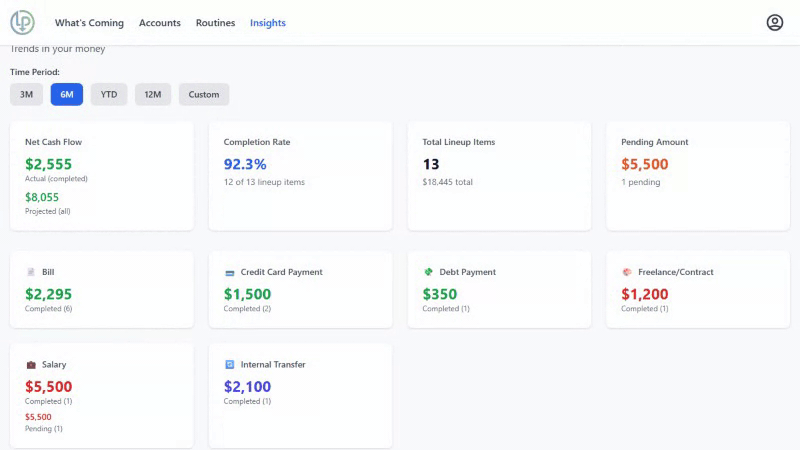Screen dimensions: 800x450
Task: Open What's Coming page
Action: tap(89, 22)
